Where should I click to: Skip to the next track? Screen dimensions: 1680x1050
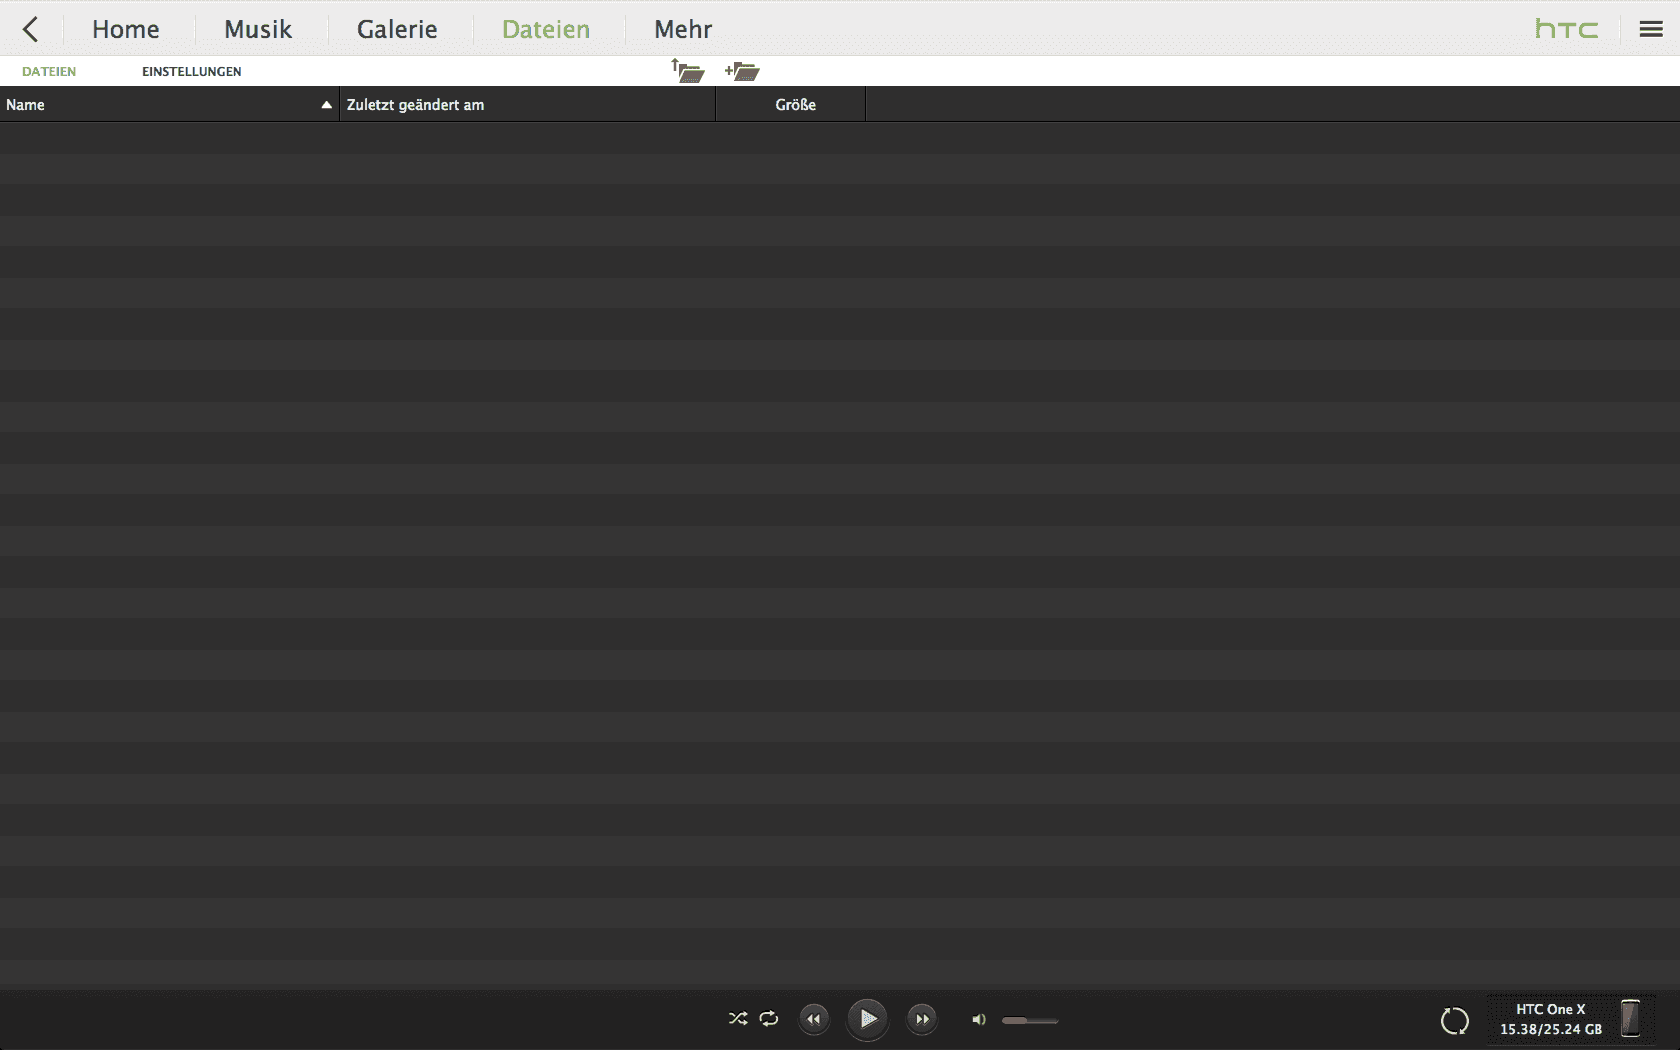922,1019
